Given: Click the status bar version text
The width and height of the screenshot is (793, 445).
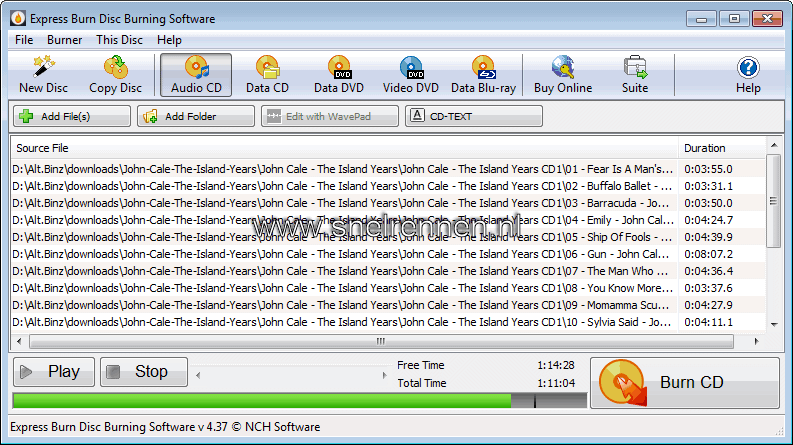Looking at the screenshot, I should (x=165, y=427).
